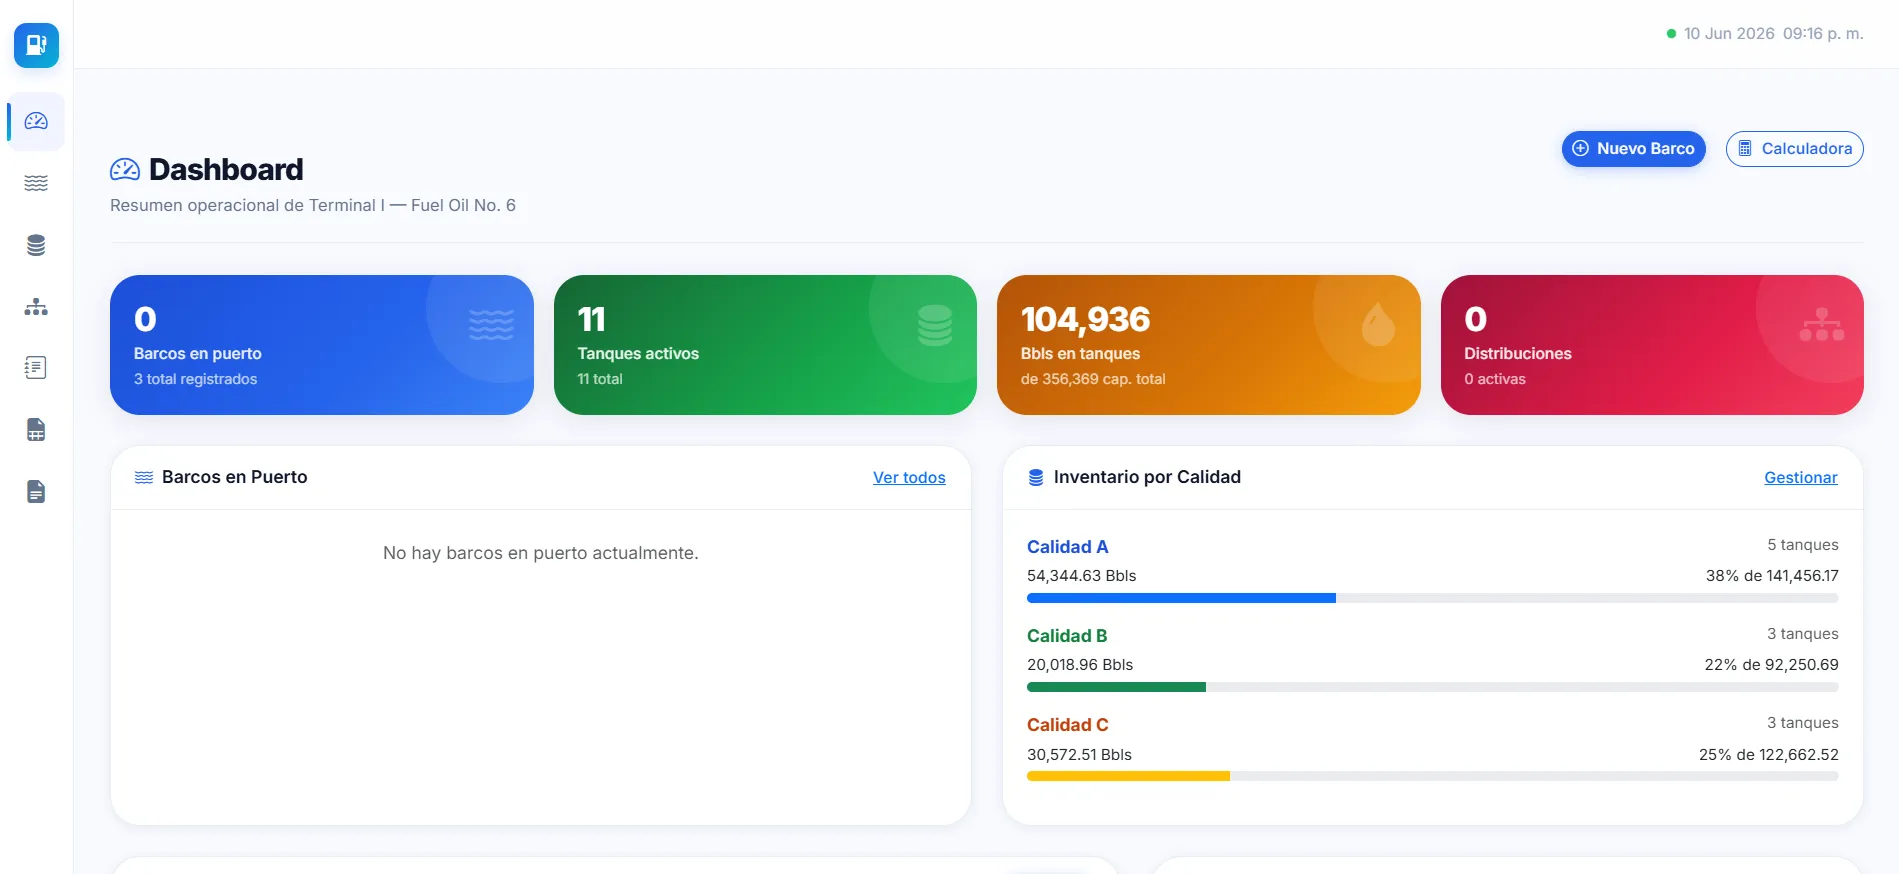Click the Dashboard page title
1899x874 pixels.
[x=226, y=170]
